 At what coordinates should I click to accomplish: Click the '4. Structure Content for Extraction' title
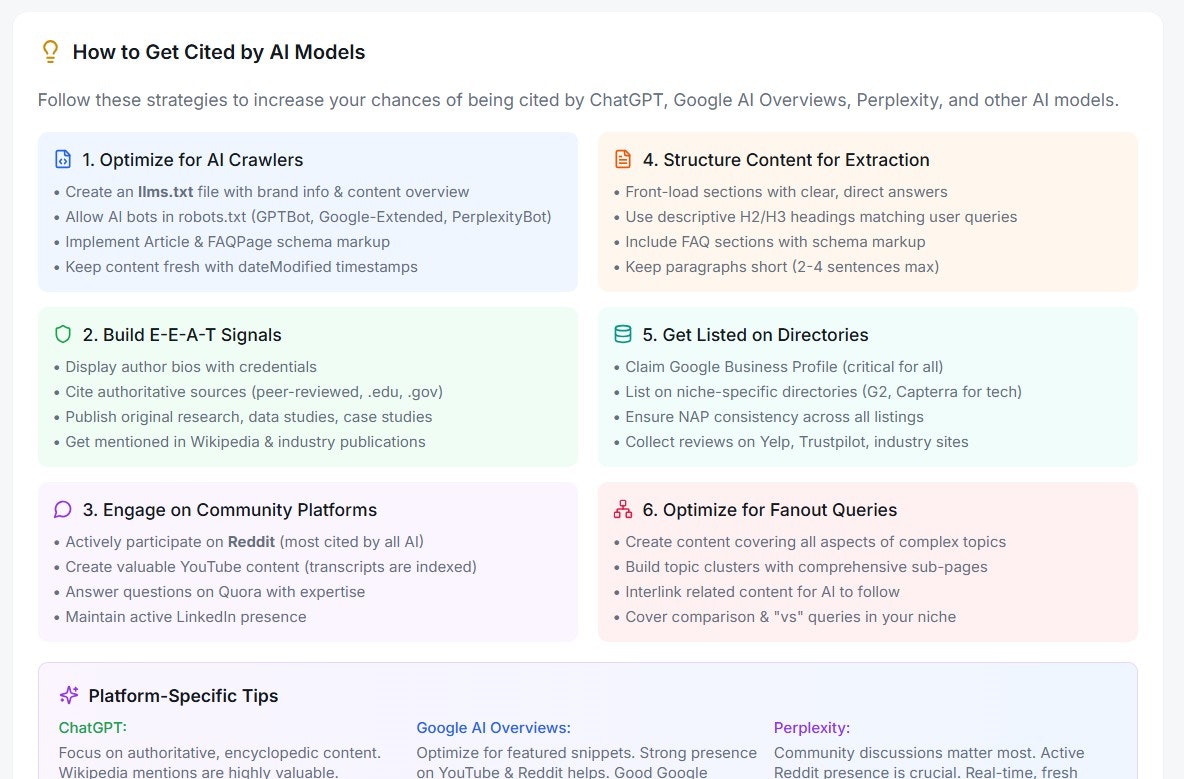coord(786,160)
